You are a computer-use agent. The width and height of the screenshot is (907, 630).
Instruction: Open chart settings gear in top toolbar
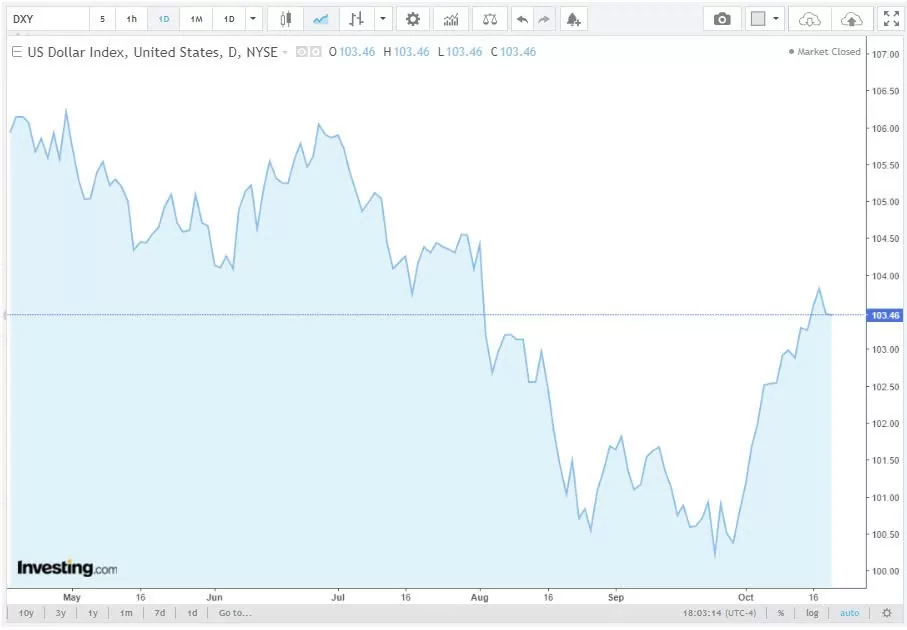[x=413, y=19]
